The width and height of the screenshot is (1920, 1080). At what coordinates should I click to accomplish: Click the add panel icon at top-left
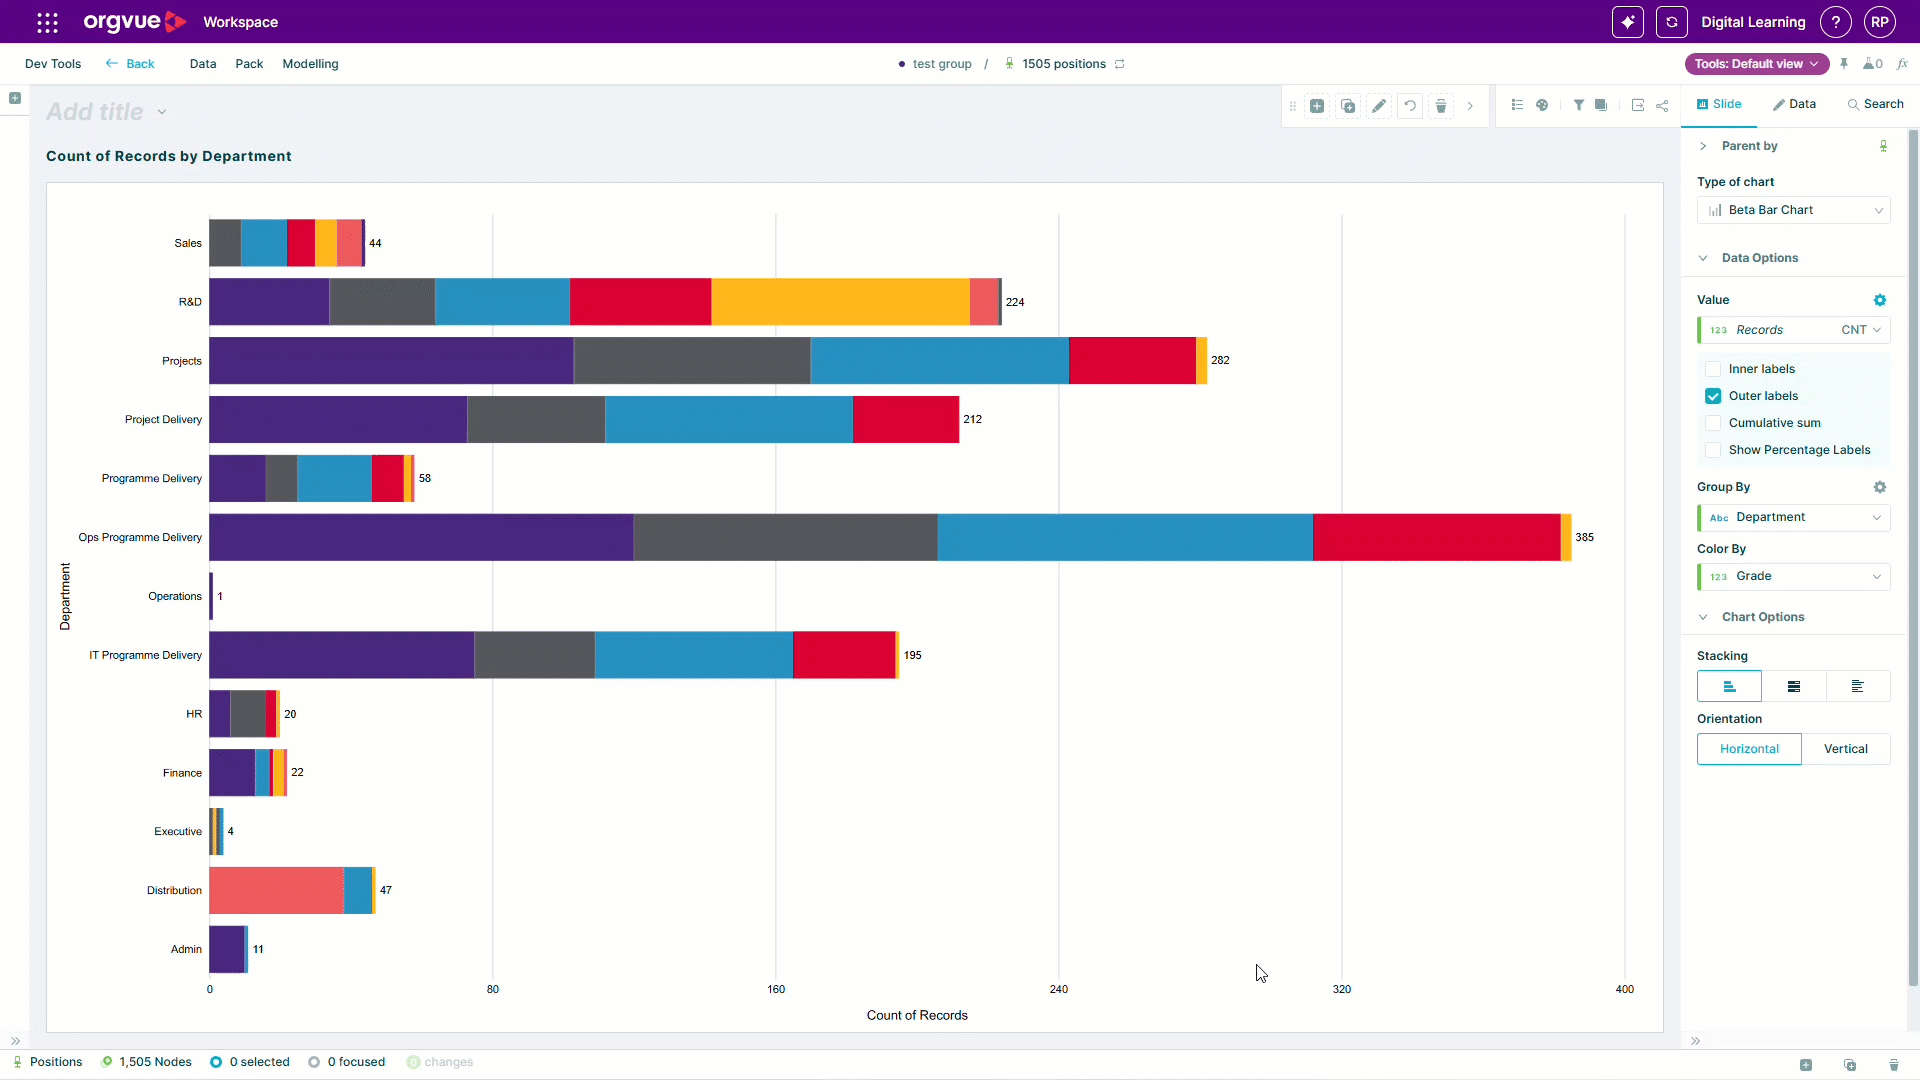tap(15, 98)
